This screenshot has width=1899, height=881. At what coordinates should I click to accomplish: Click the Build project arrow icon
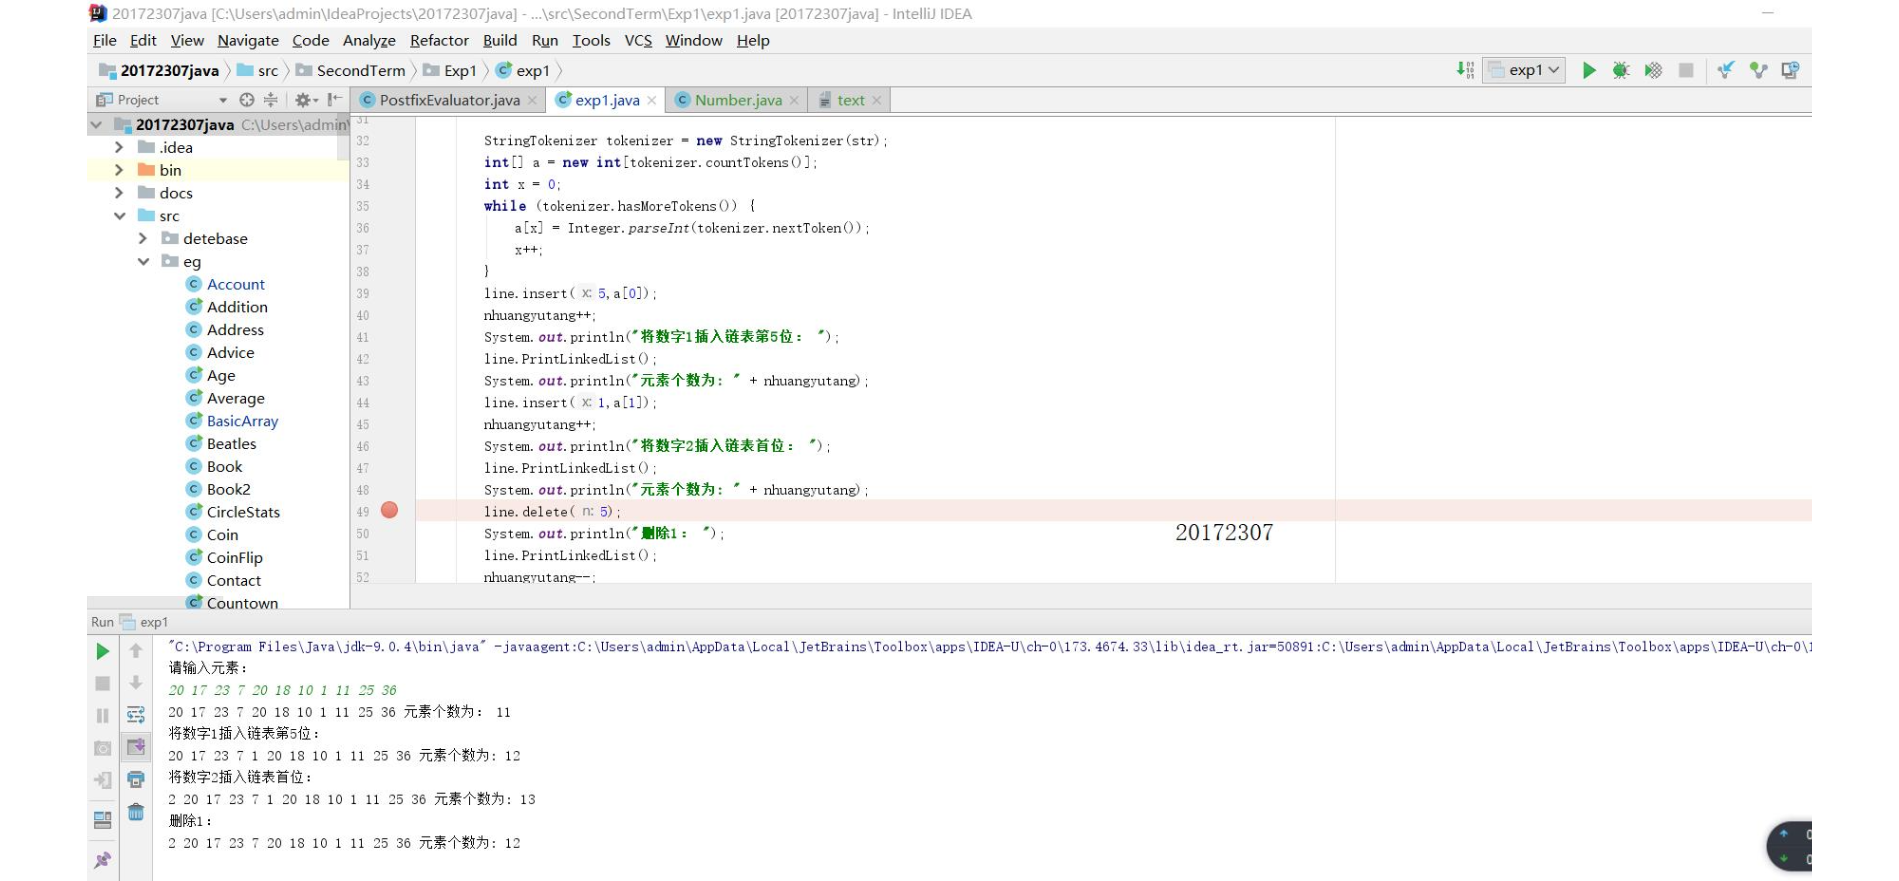tap(1465, 70)
